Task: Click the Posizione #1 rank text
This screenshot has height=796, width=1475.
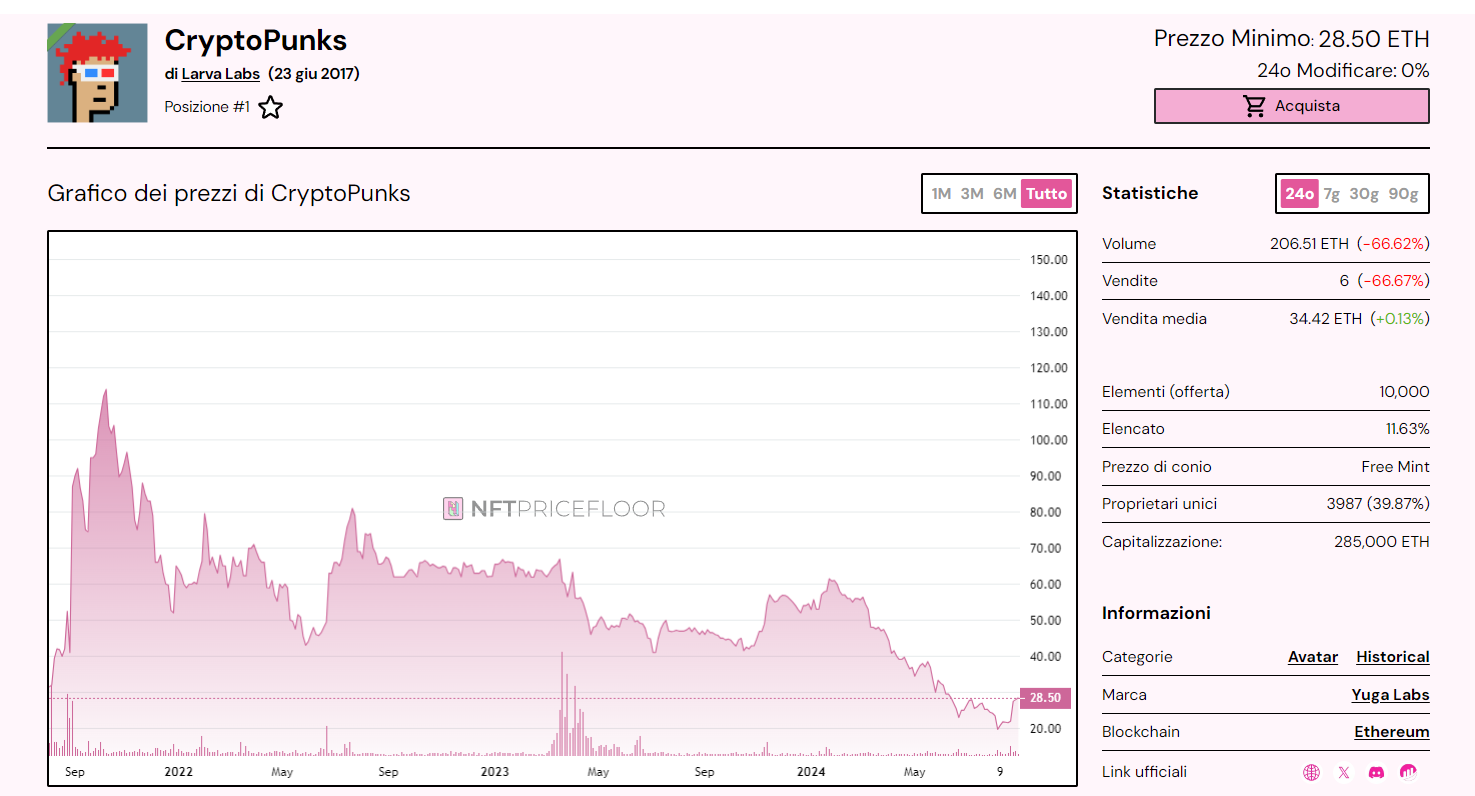Action: (x=207, y=107)
